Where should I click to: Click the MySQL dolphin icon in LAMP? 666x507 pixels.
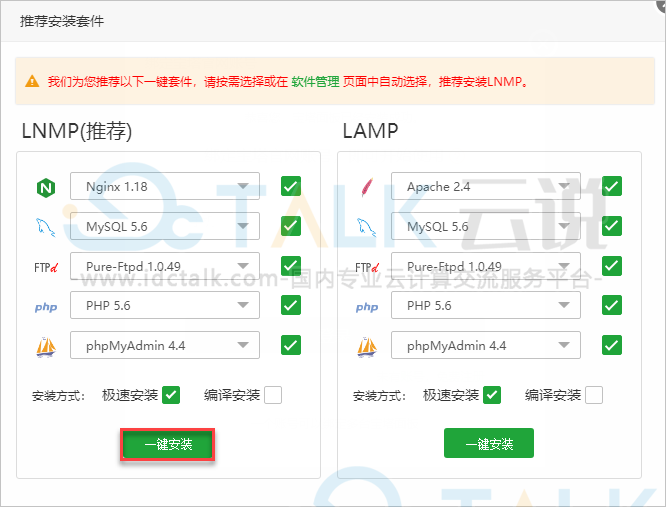tap(367, 227)
